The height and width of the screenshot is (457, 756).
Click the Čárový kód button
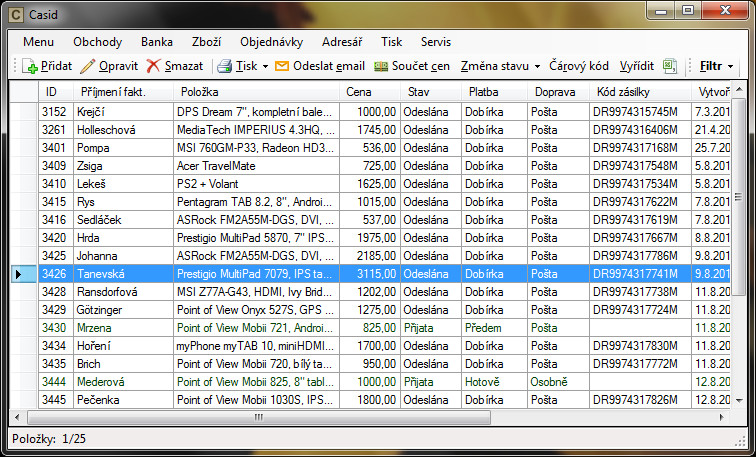(579, 66)
